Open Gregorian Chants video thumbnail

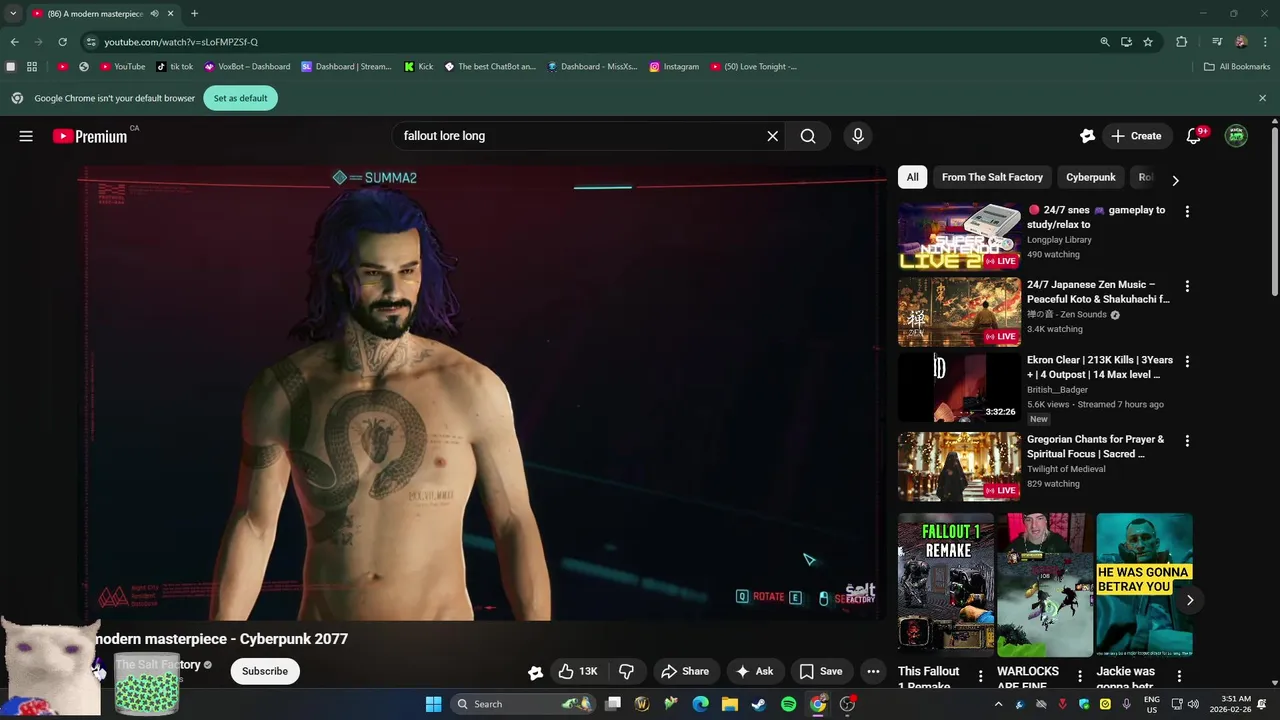coord(959,466)
